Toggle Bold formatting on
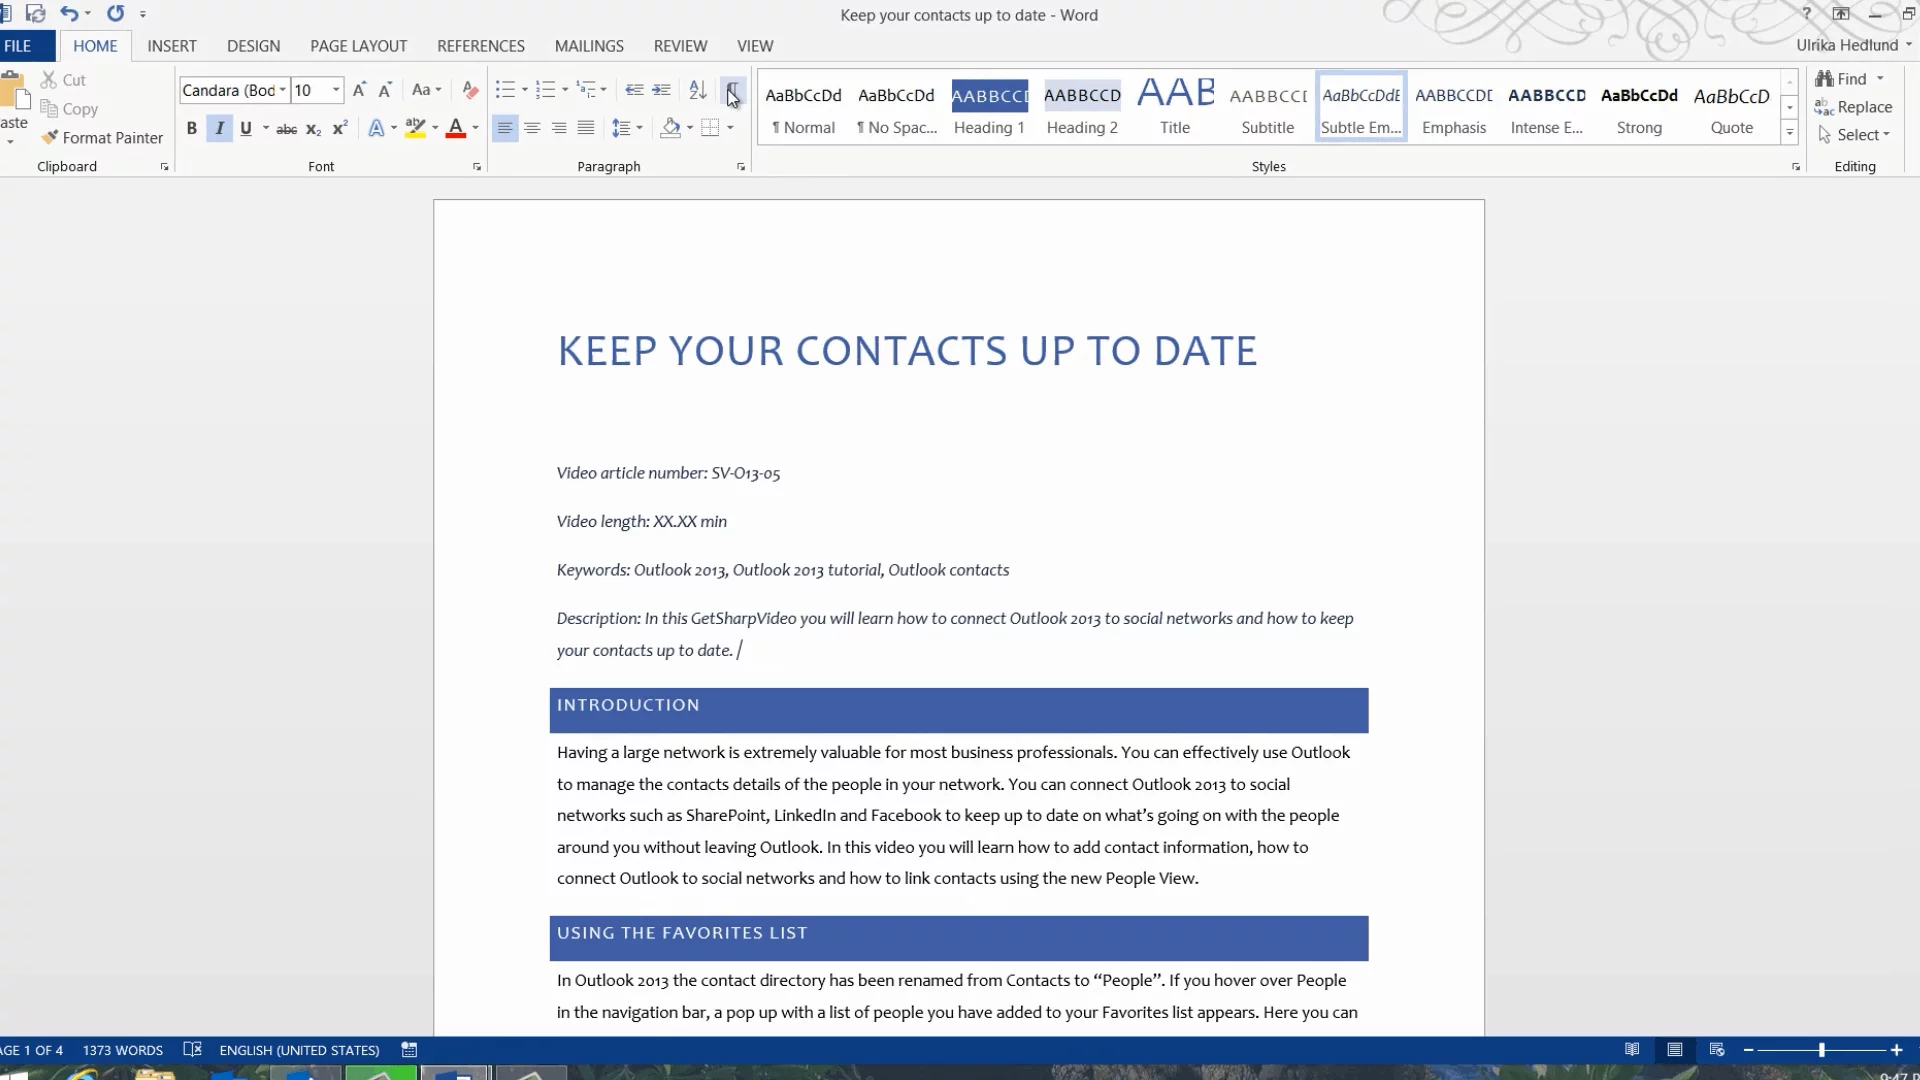Image resolution: width=1920 pixels, height=1080 pixels. (191, 128)
